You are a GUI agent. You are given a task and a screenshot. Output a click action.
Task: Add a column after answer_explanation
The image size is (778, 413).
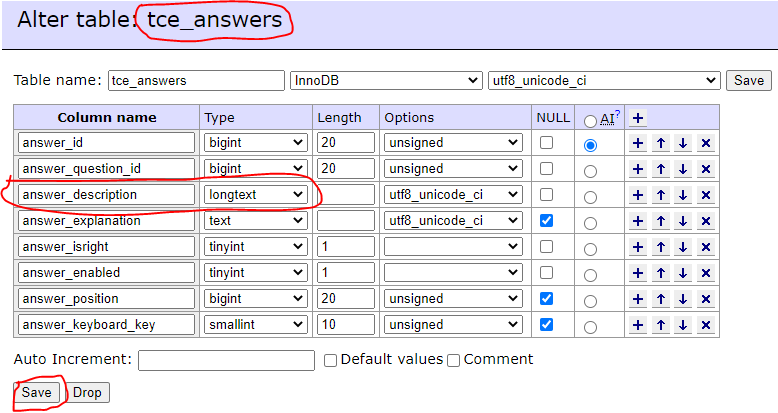point(638,221)
